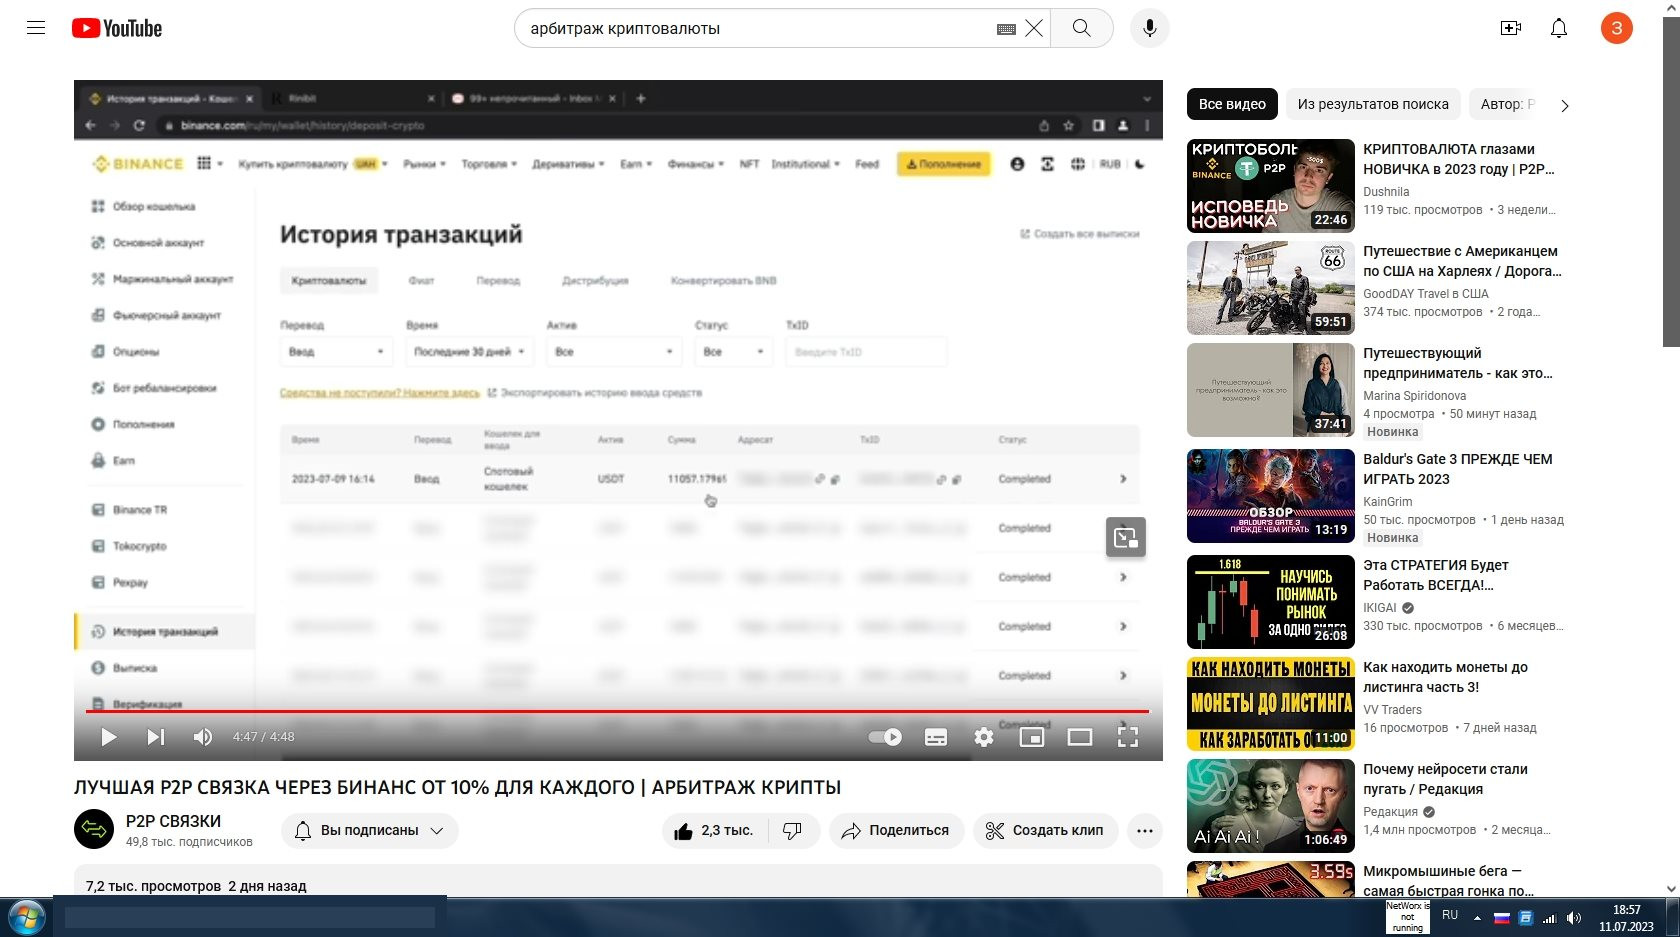Click the 4:47 / 4:48 time display
The width and height of the screenshot is (1680, 937).
point(264,737)
